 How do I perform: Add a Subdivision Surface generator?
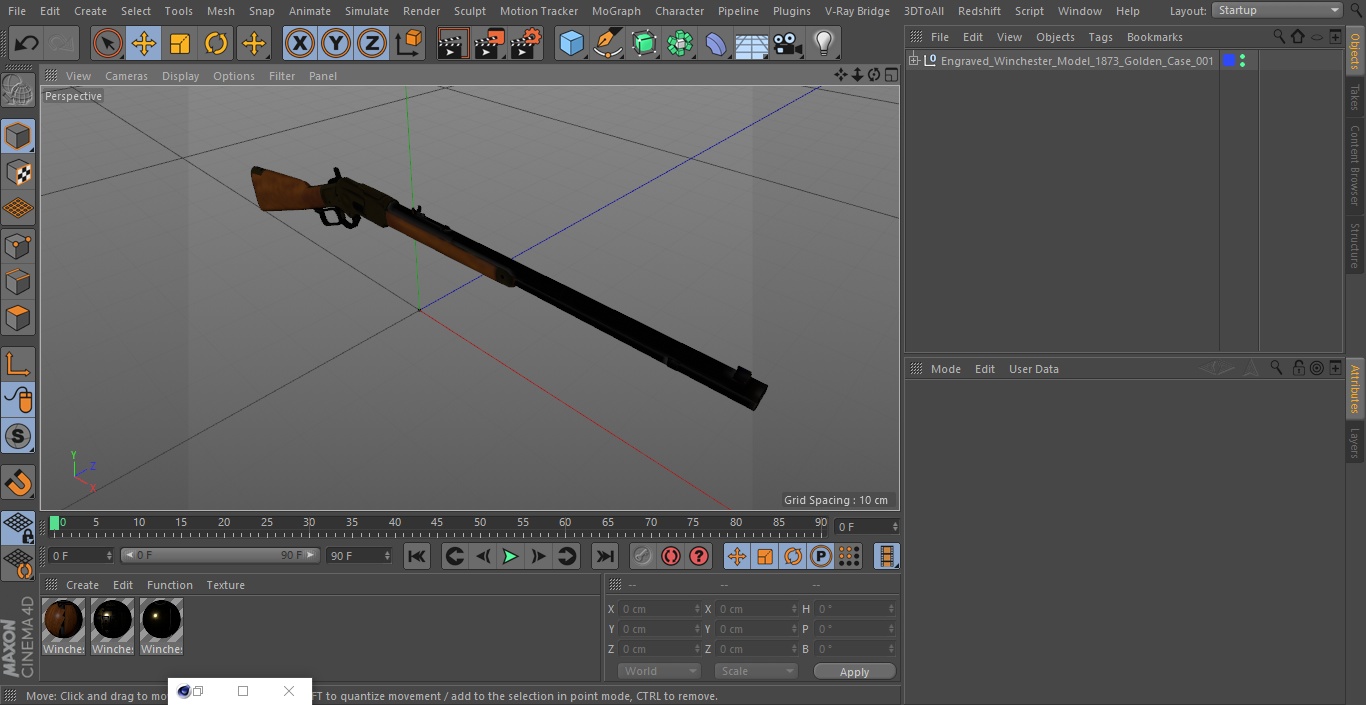[x=644, y=43]
